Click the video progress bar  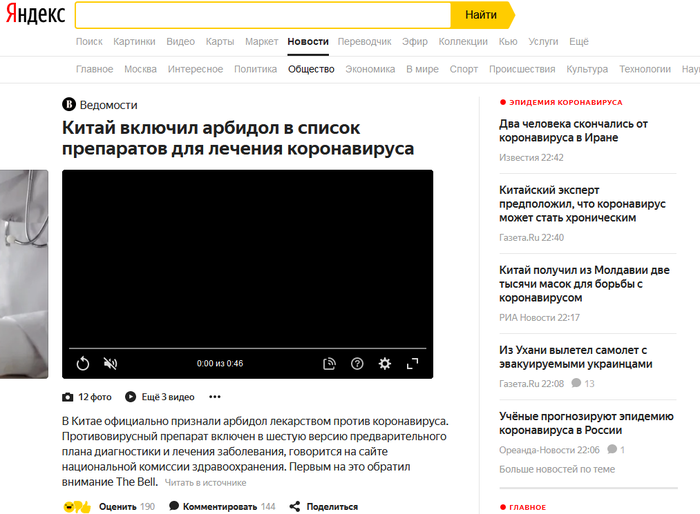pyautogui.click(x=247, y=349)
